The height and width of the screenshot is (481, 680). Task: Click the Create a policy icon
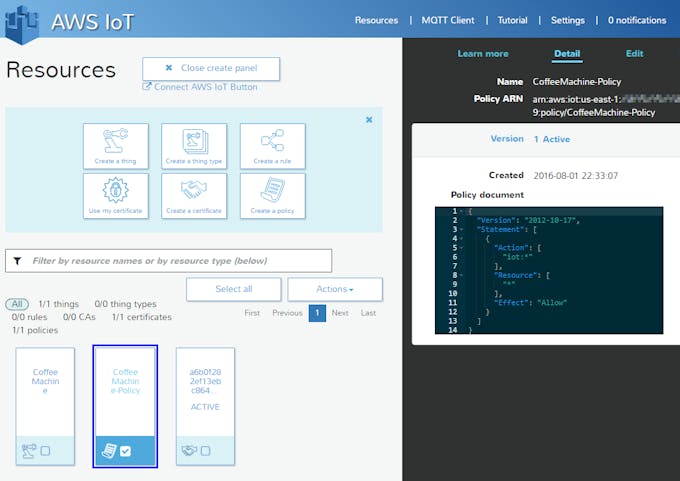click(x=272, y=195)
